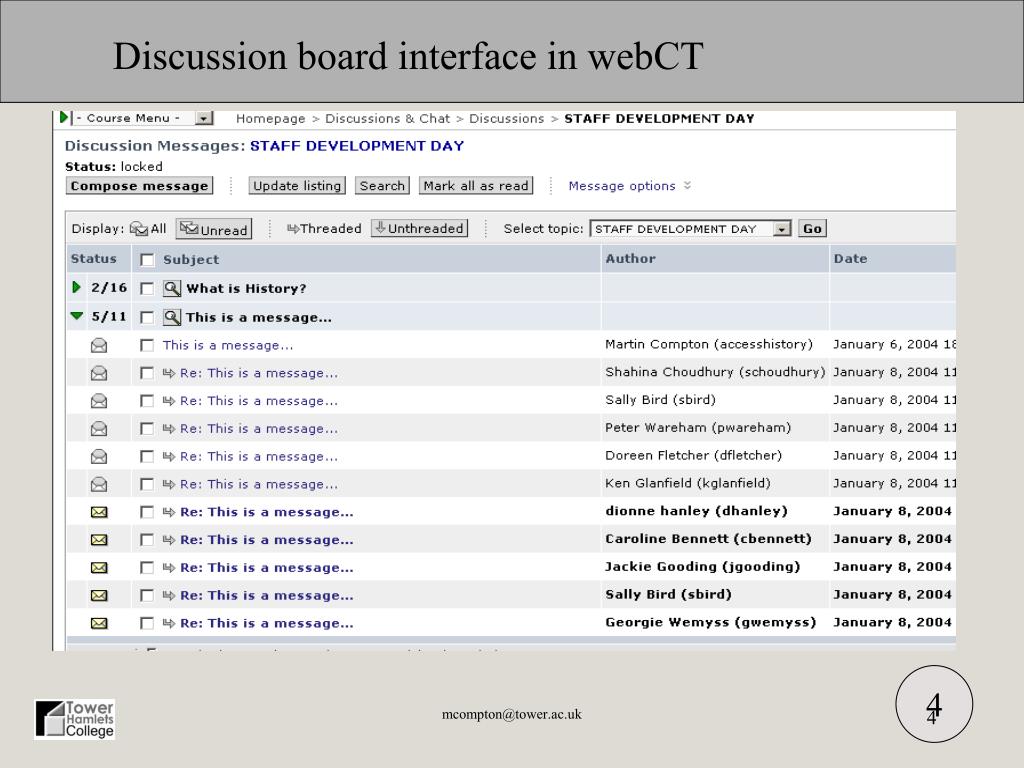This screenshot has width=1024, height=768.
Task: Click reply arrow icon in Georgie Wemyss row
Action: click(168, 624)
